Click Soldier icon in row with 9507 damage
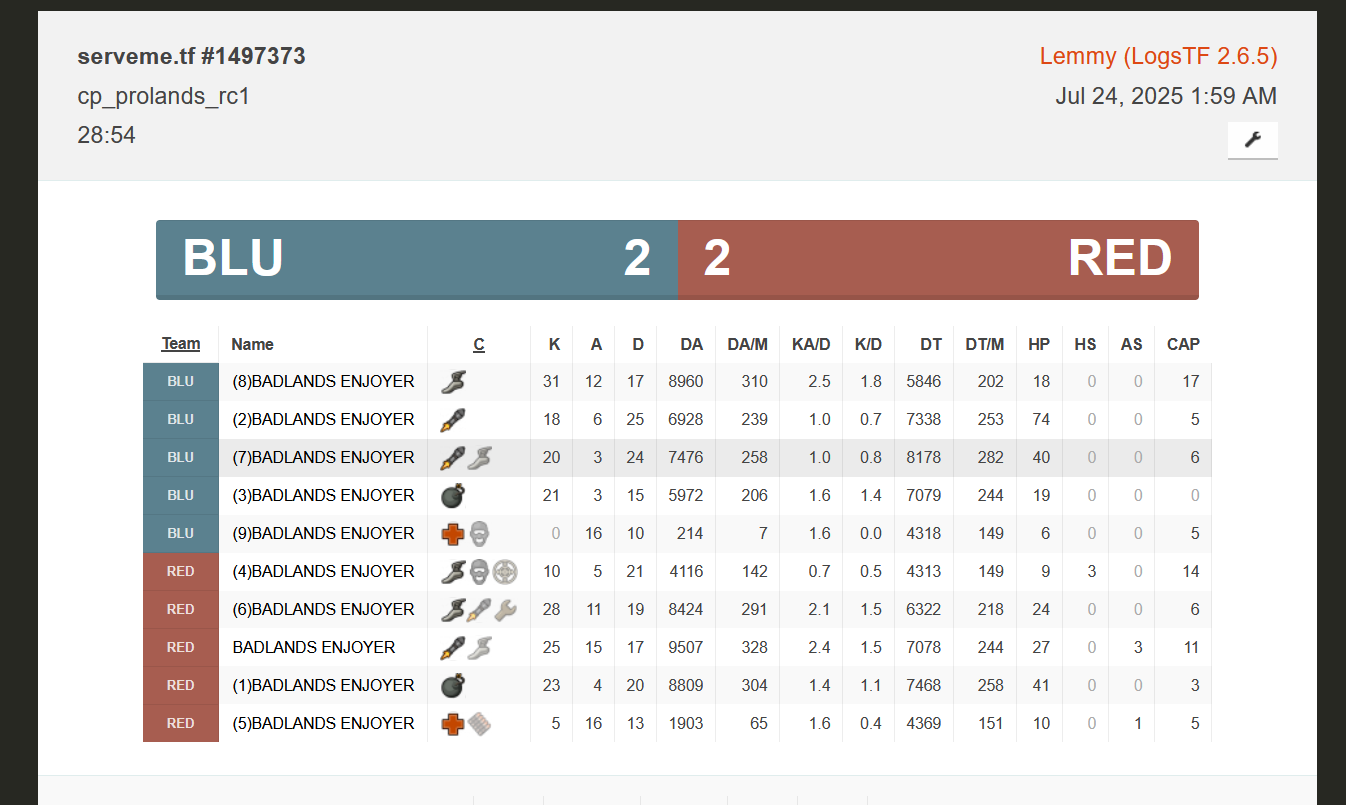 453,647
